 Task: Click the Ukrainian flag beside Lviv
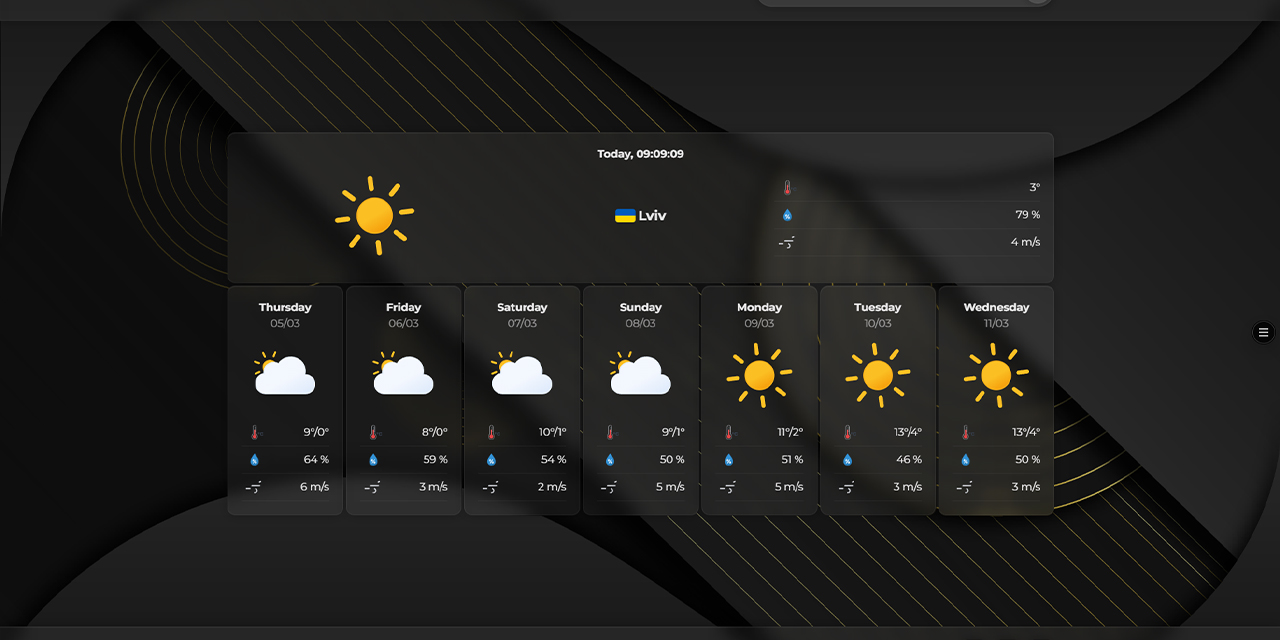(624, 215)
